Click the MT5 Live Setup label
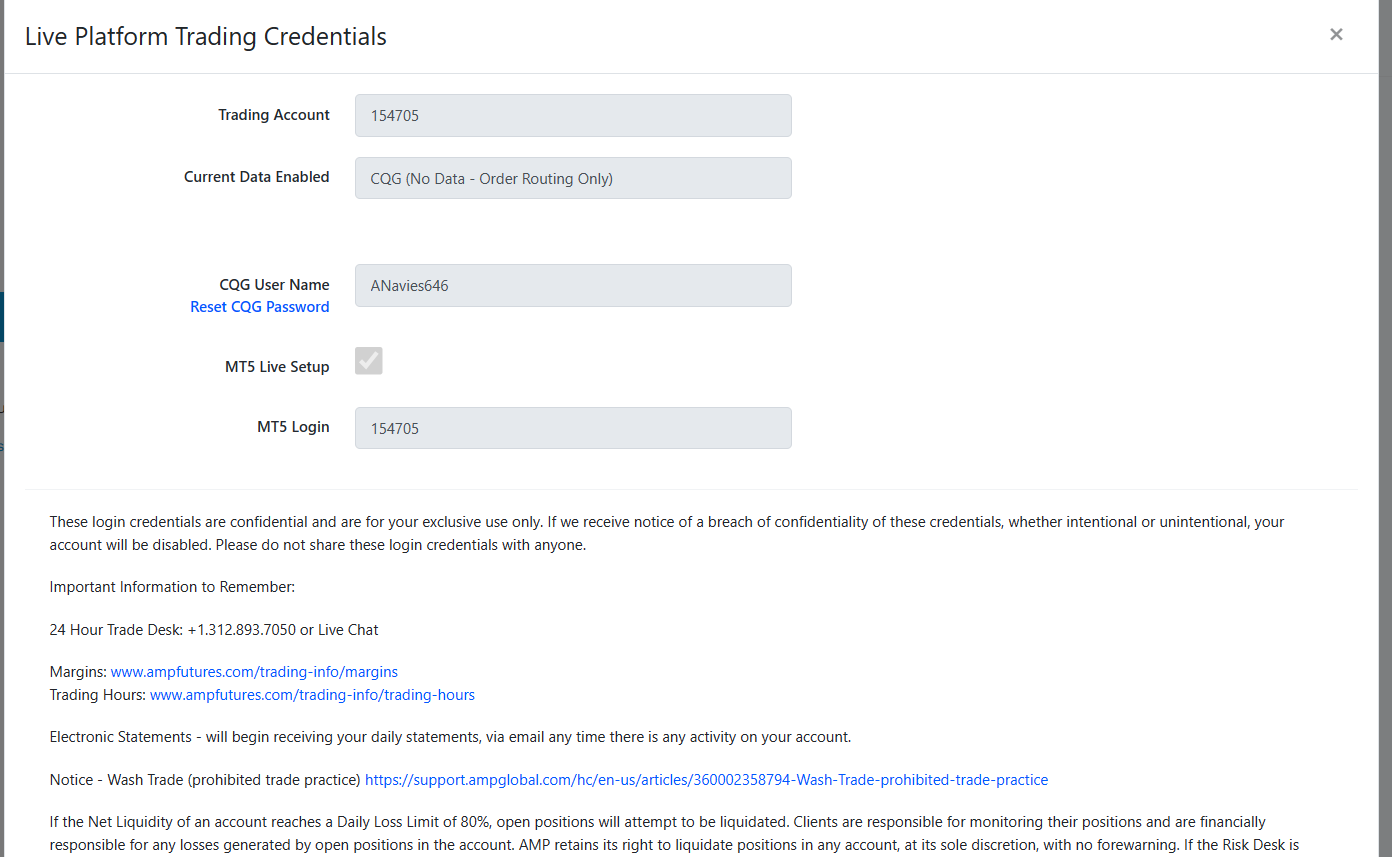This screenshot has height=857, width=1392. [x=277, y=367]
